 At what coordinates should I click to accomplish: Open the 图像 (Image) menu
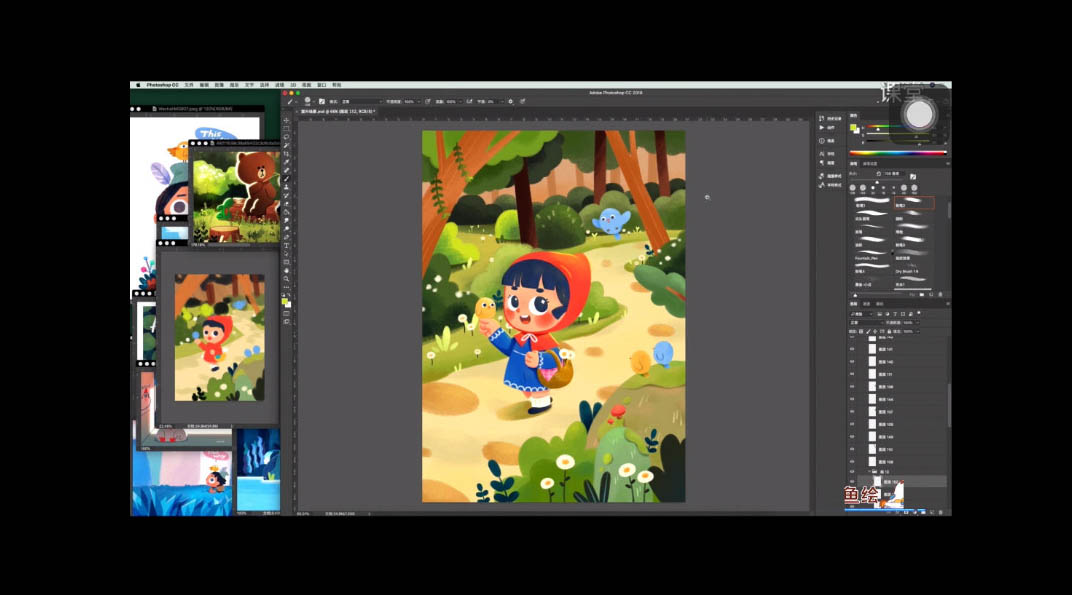click(219, 85)
